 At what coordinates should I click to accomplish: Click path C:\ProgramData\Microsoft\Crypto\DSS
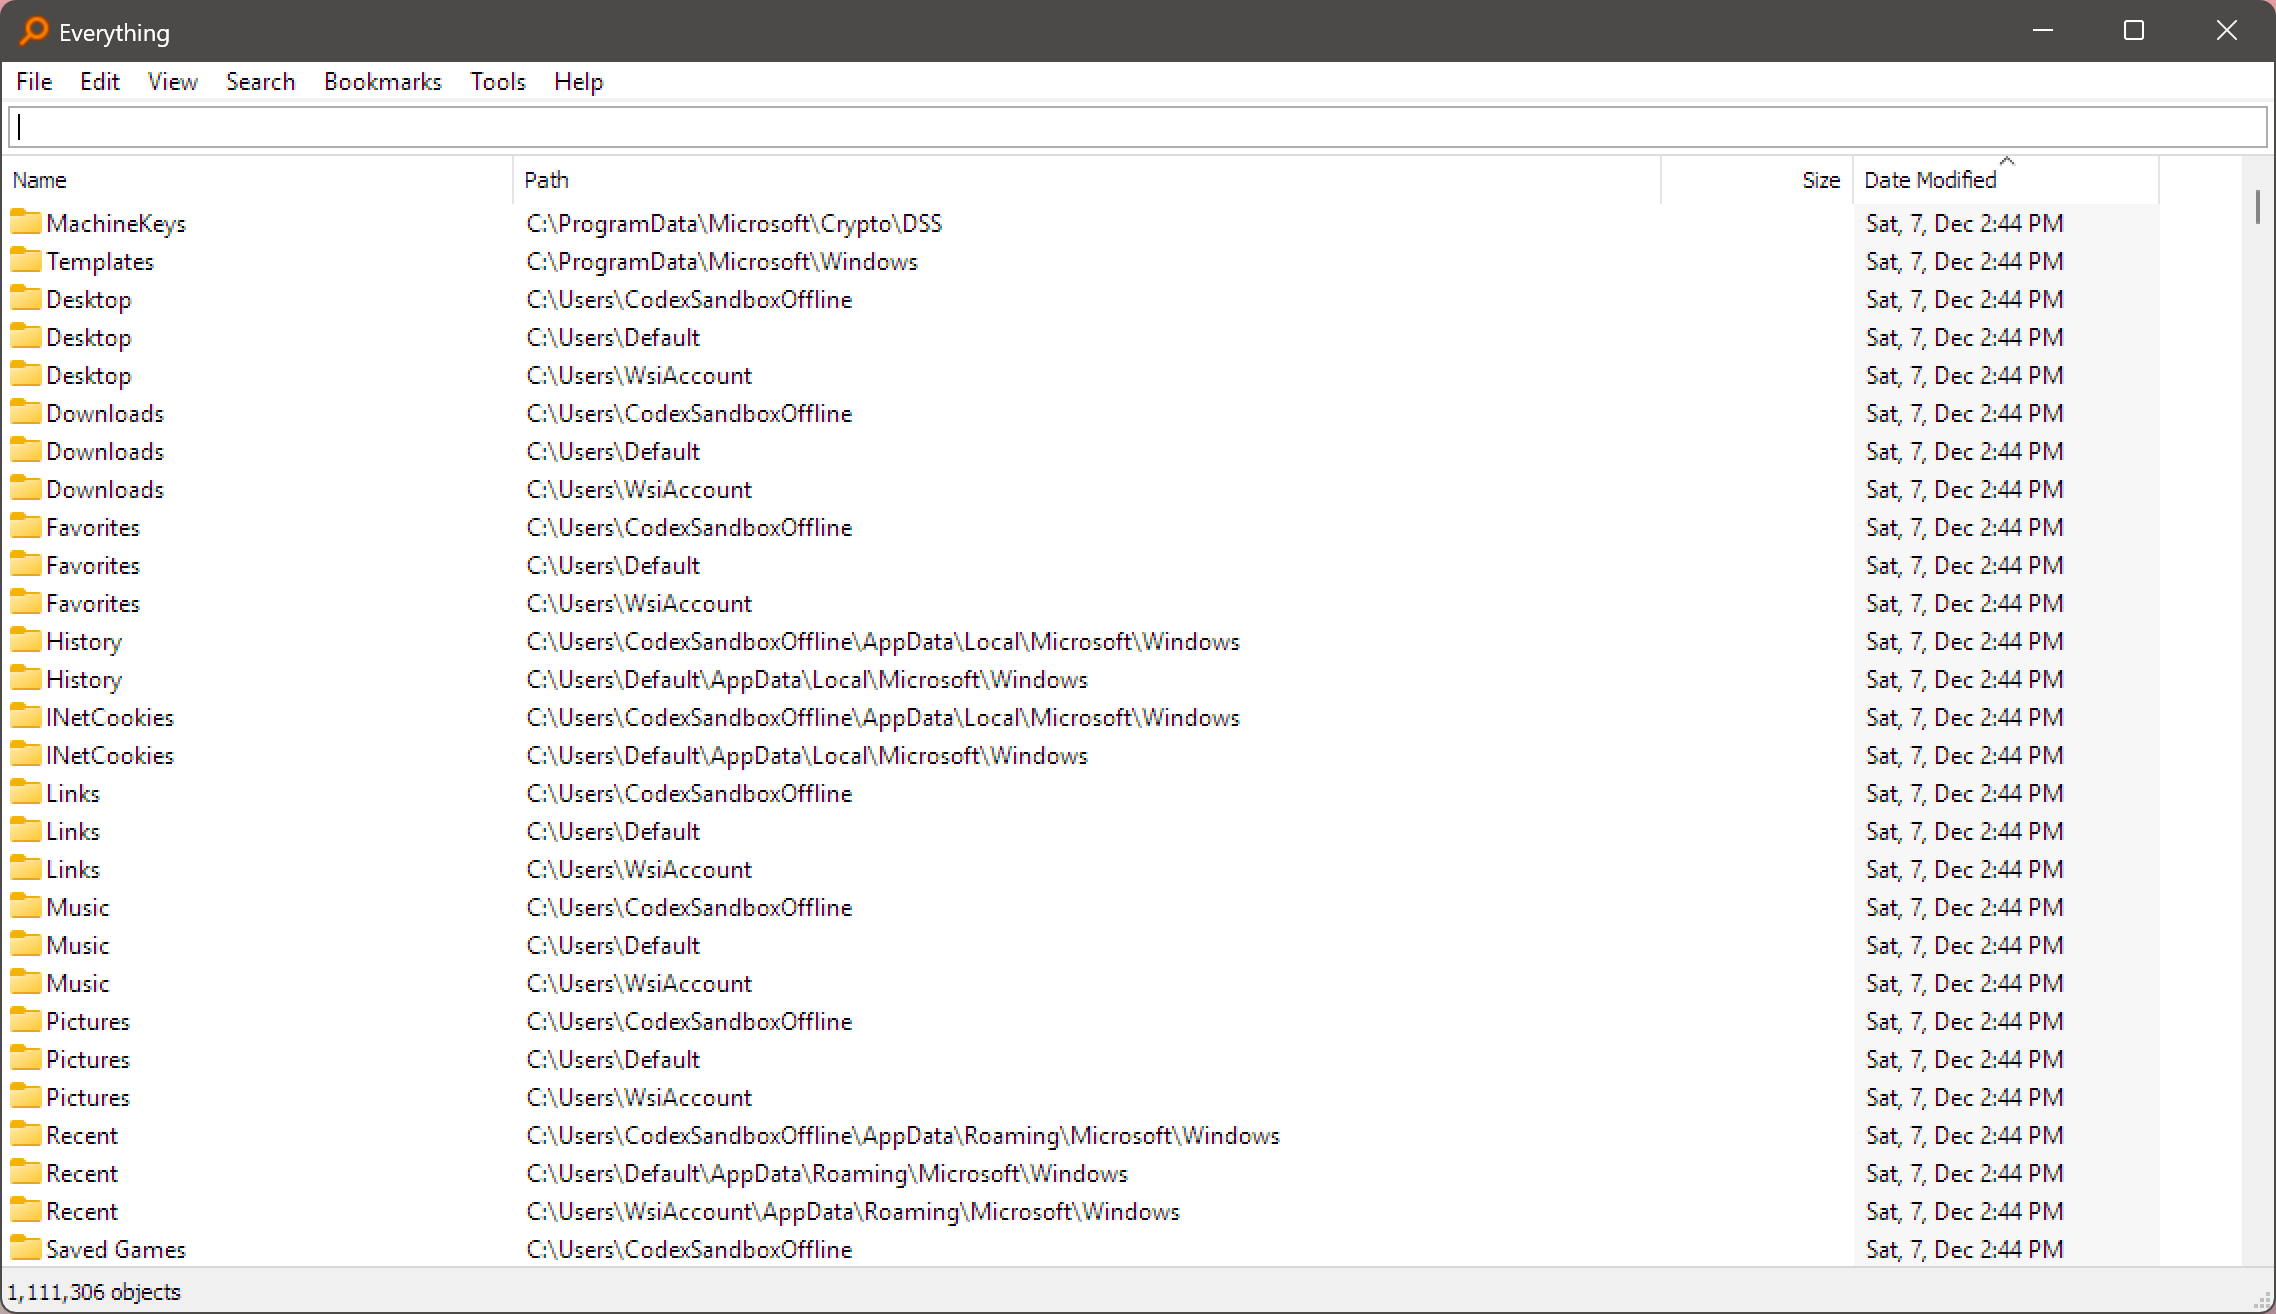click(734, 224)
